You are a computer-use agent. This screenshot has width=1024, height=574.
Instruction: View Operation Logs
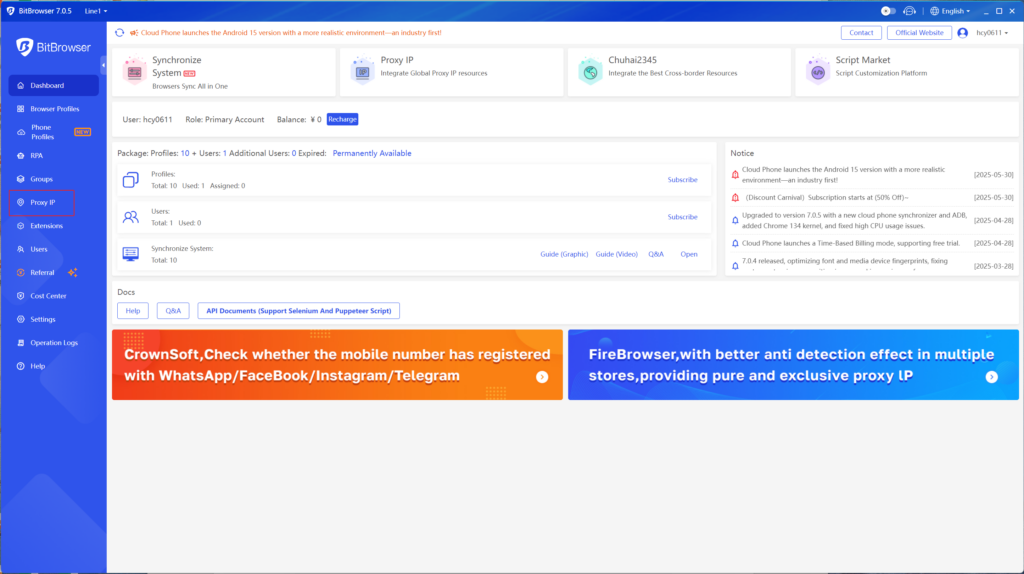coord(54,343)
